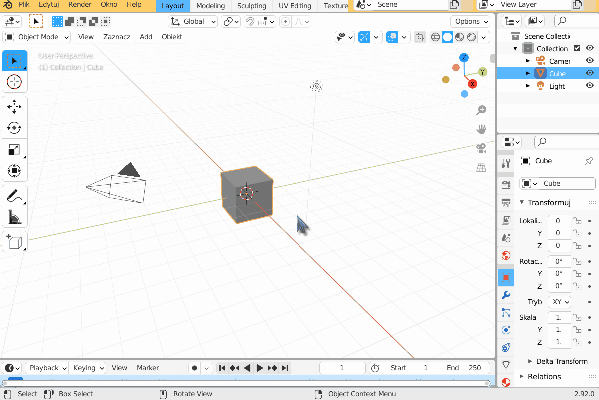Expand the Delta Transform section

558,361
